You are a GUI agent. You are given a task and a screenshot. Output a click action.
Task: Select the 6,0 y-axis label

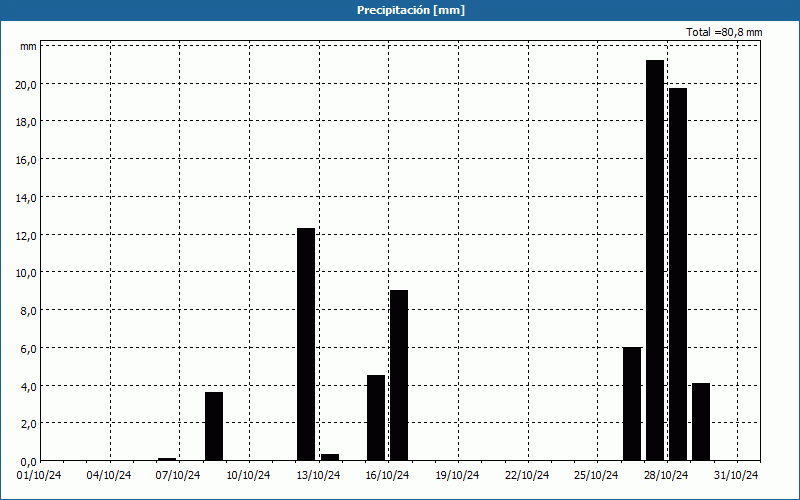pos(28,348)
